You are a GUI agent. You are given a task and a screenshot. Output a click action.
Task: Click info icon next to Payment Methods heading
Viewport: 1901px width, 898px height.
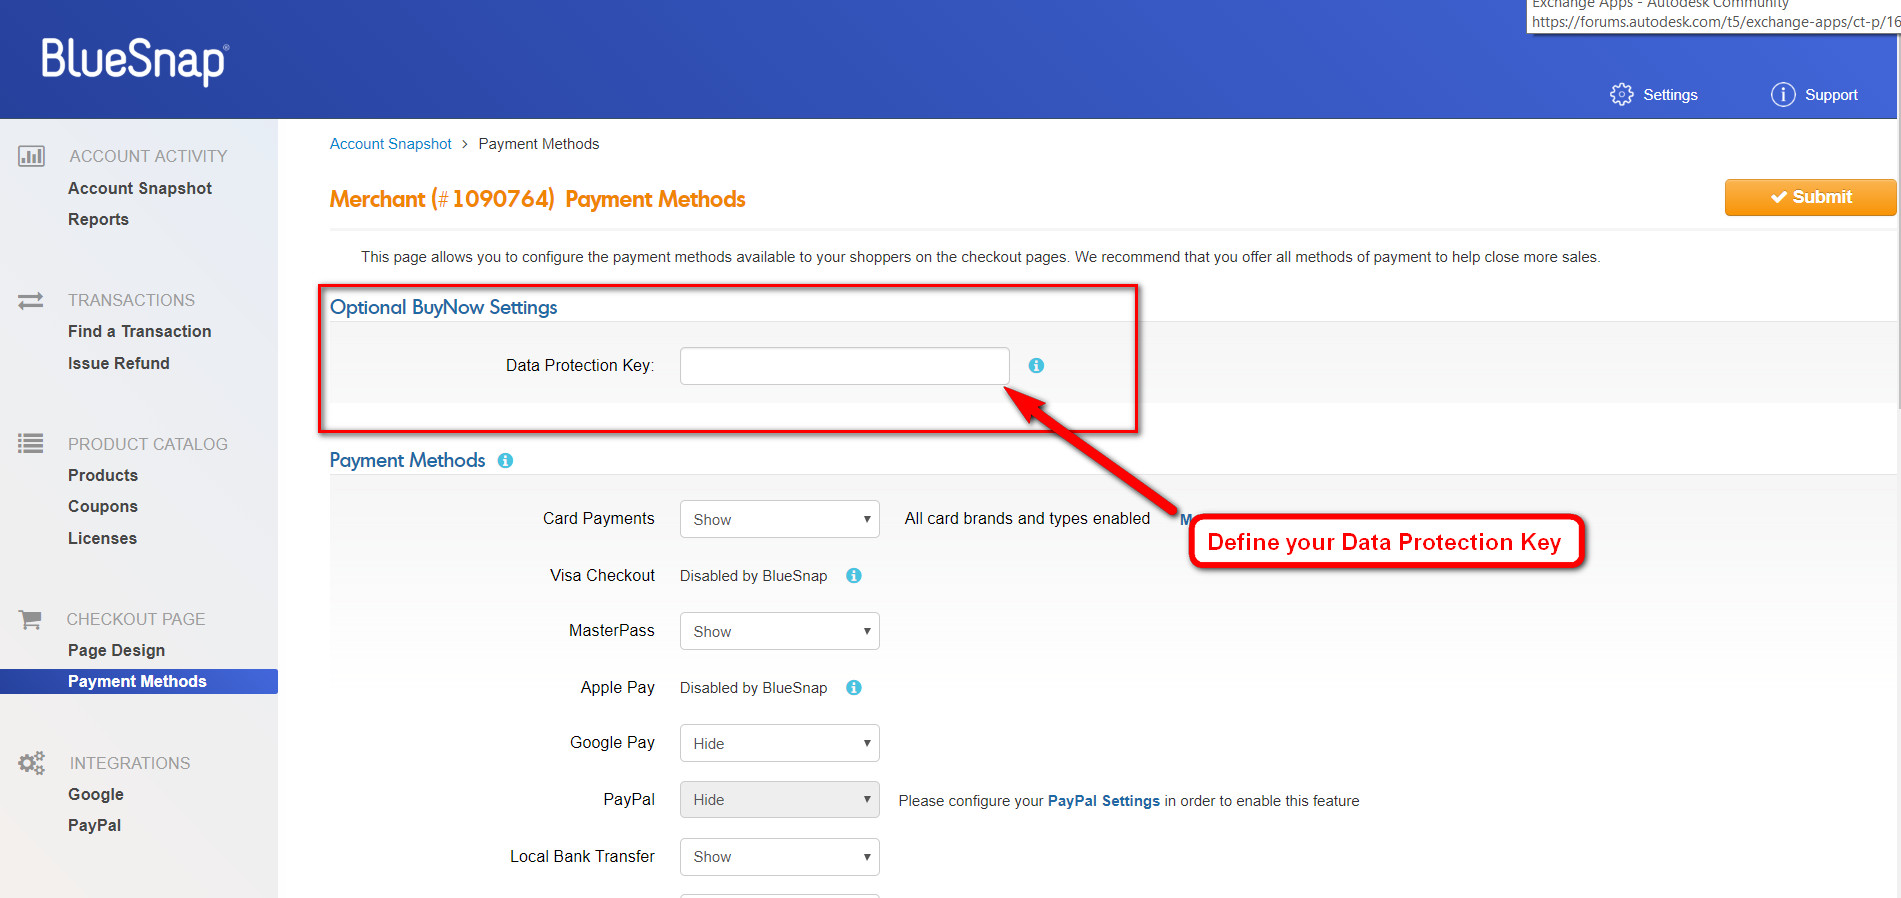505,461
